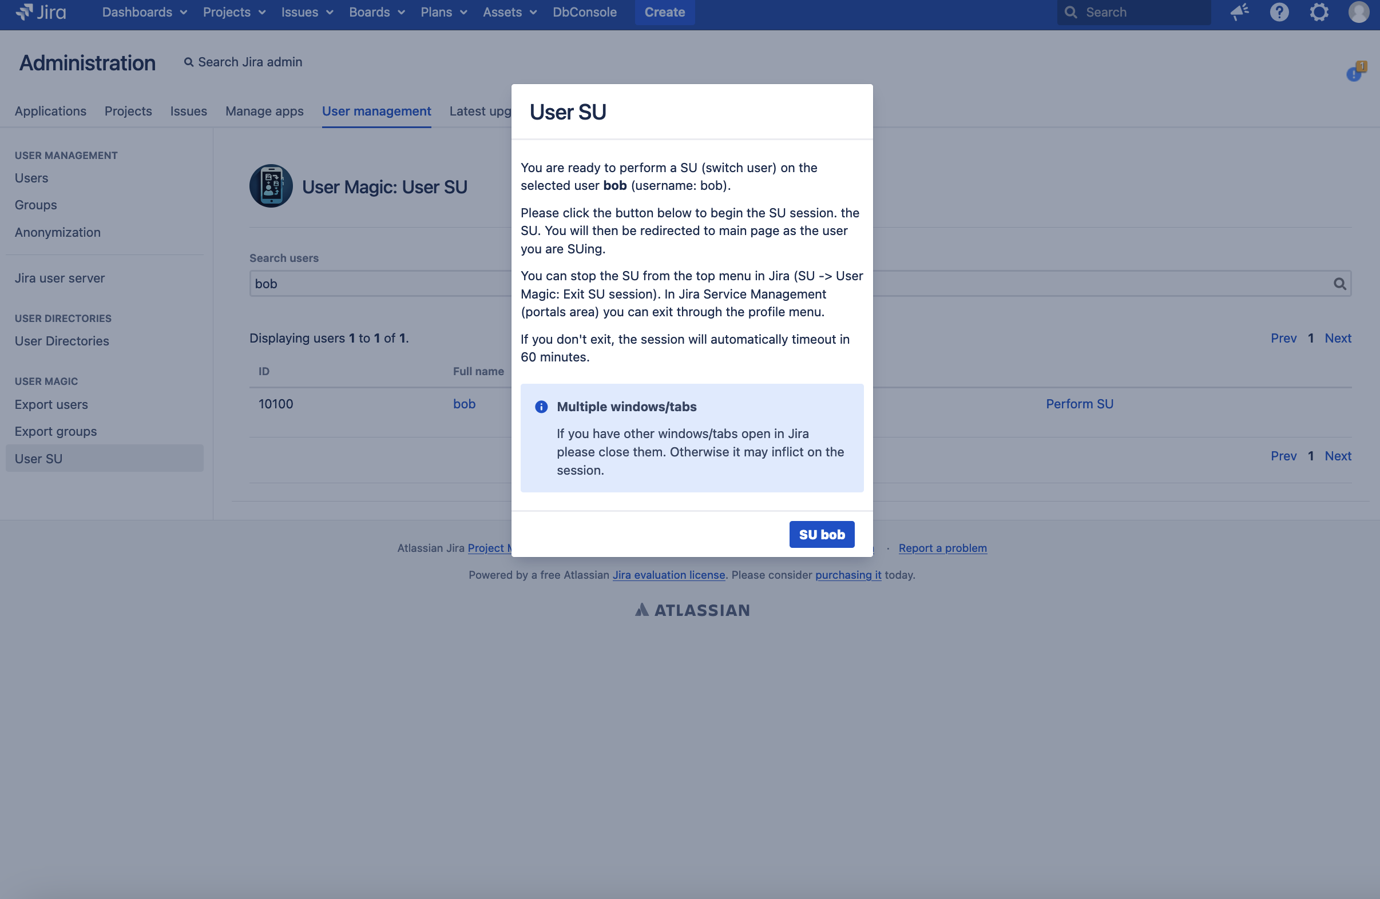Viewport: 1380px width, 899px height.
Task: Open Jira user server
Action: [x=59, y=278]
